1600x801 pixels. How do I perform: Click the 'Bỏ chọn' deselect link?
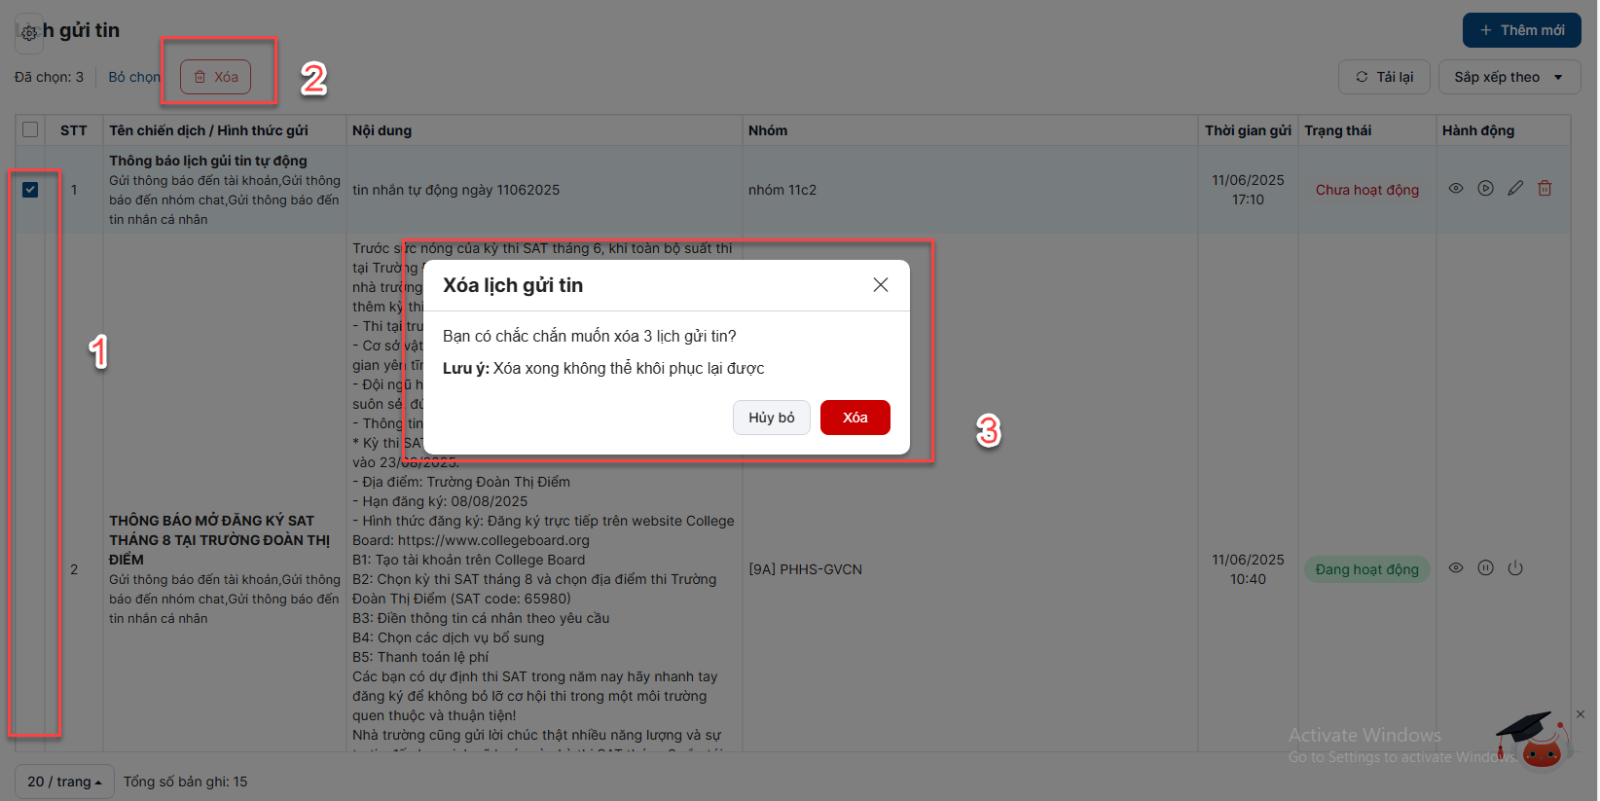click(134, 77)
